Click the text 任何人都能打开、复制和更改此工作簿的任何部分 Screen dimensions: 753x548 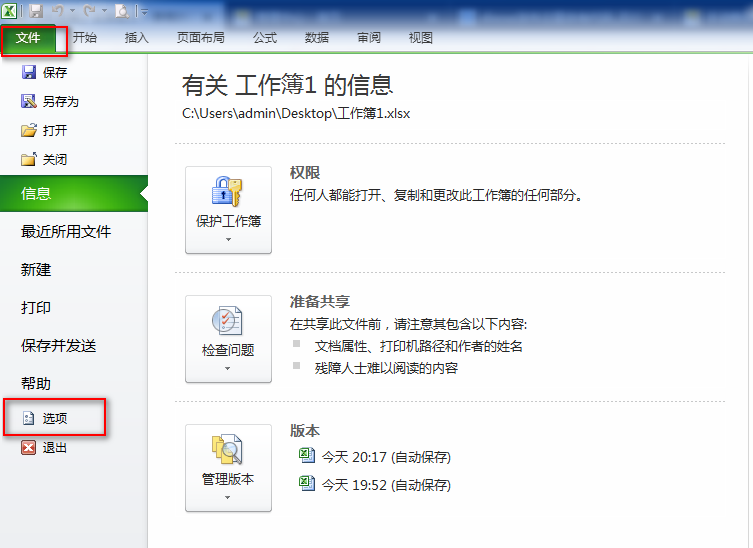click(436, 195)
